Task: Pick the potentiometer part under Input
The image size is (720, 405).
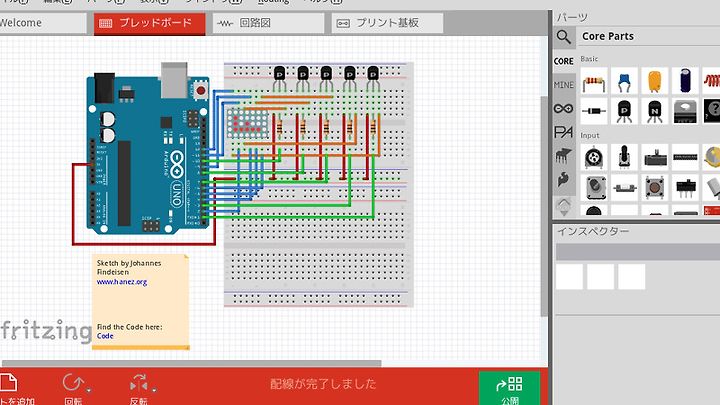Action: coord(624,158)
